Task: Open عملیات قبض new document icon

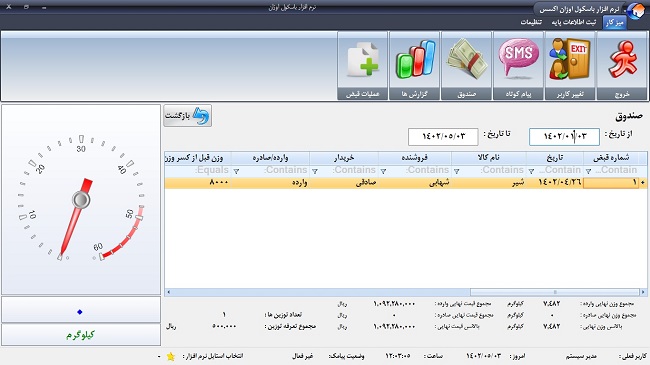Action: click(363, 66)
